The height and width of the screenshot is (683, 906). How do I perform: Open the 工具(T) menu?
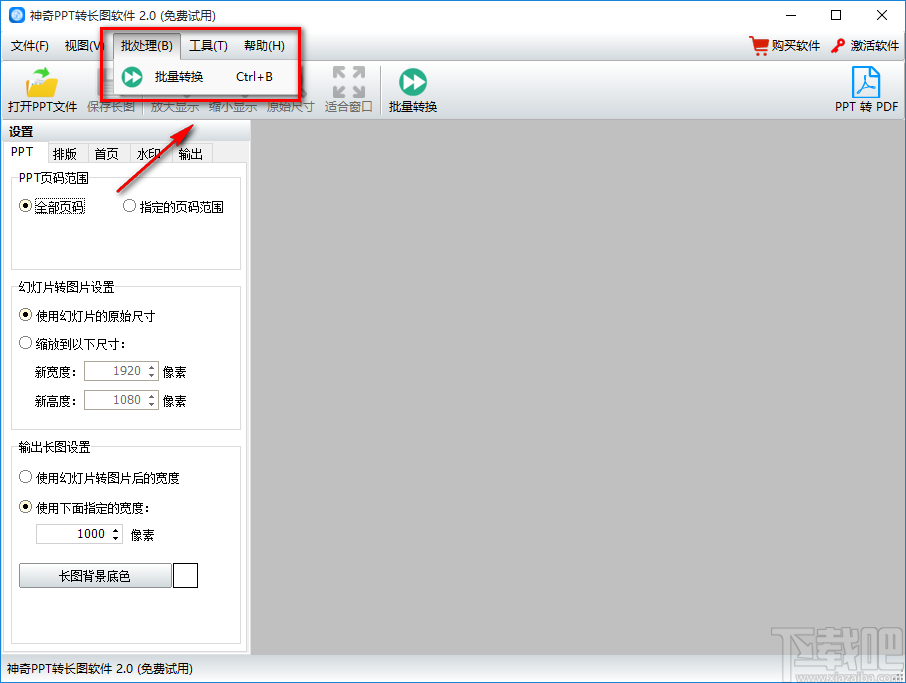click(208, 46)
